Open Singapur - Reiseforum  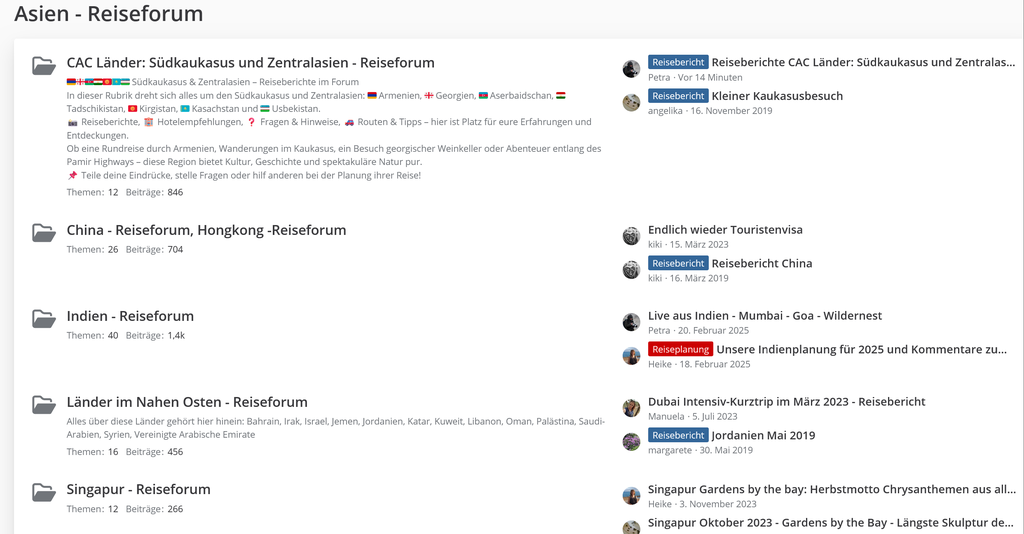click(138, 489)
